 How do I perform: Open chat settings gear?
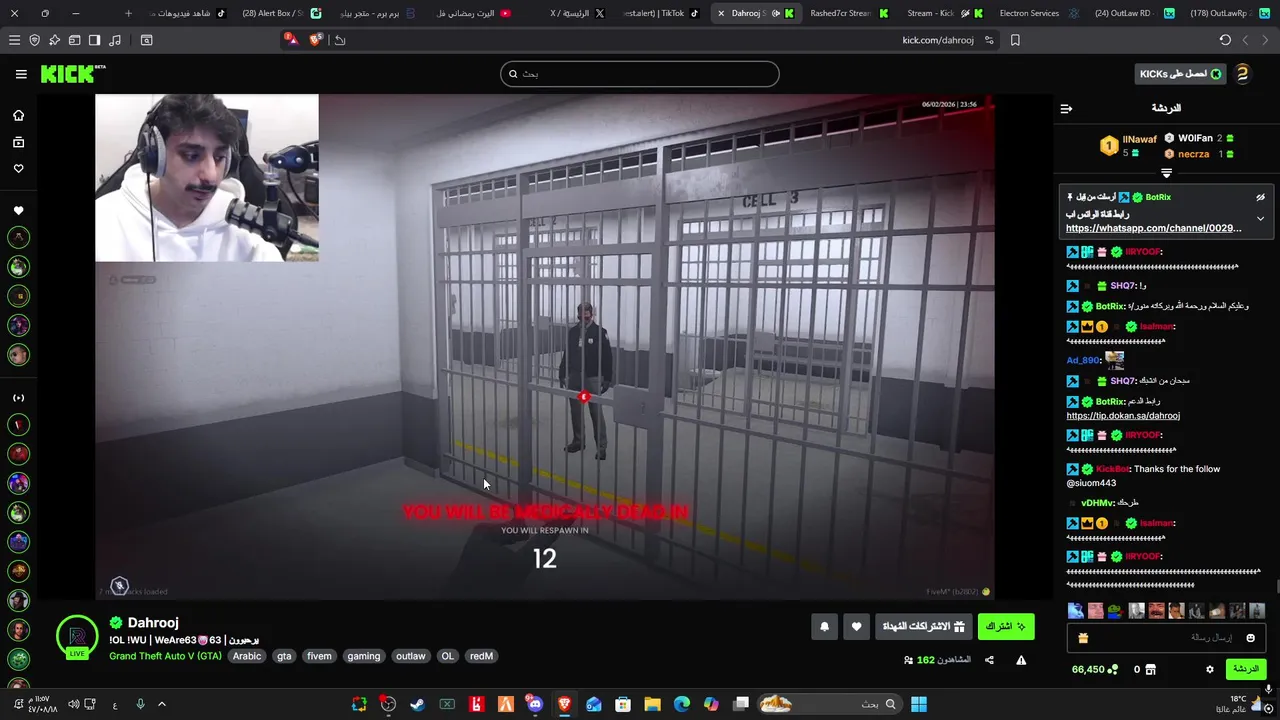[1209, 669]
